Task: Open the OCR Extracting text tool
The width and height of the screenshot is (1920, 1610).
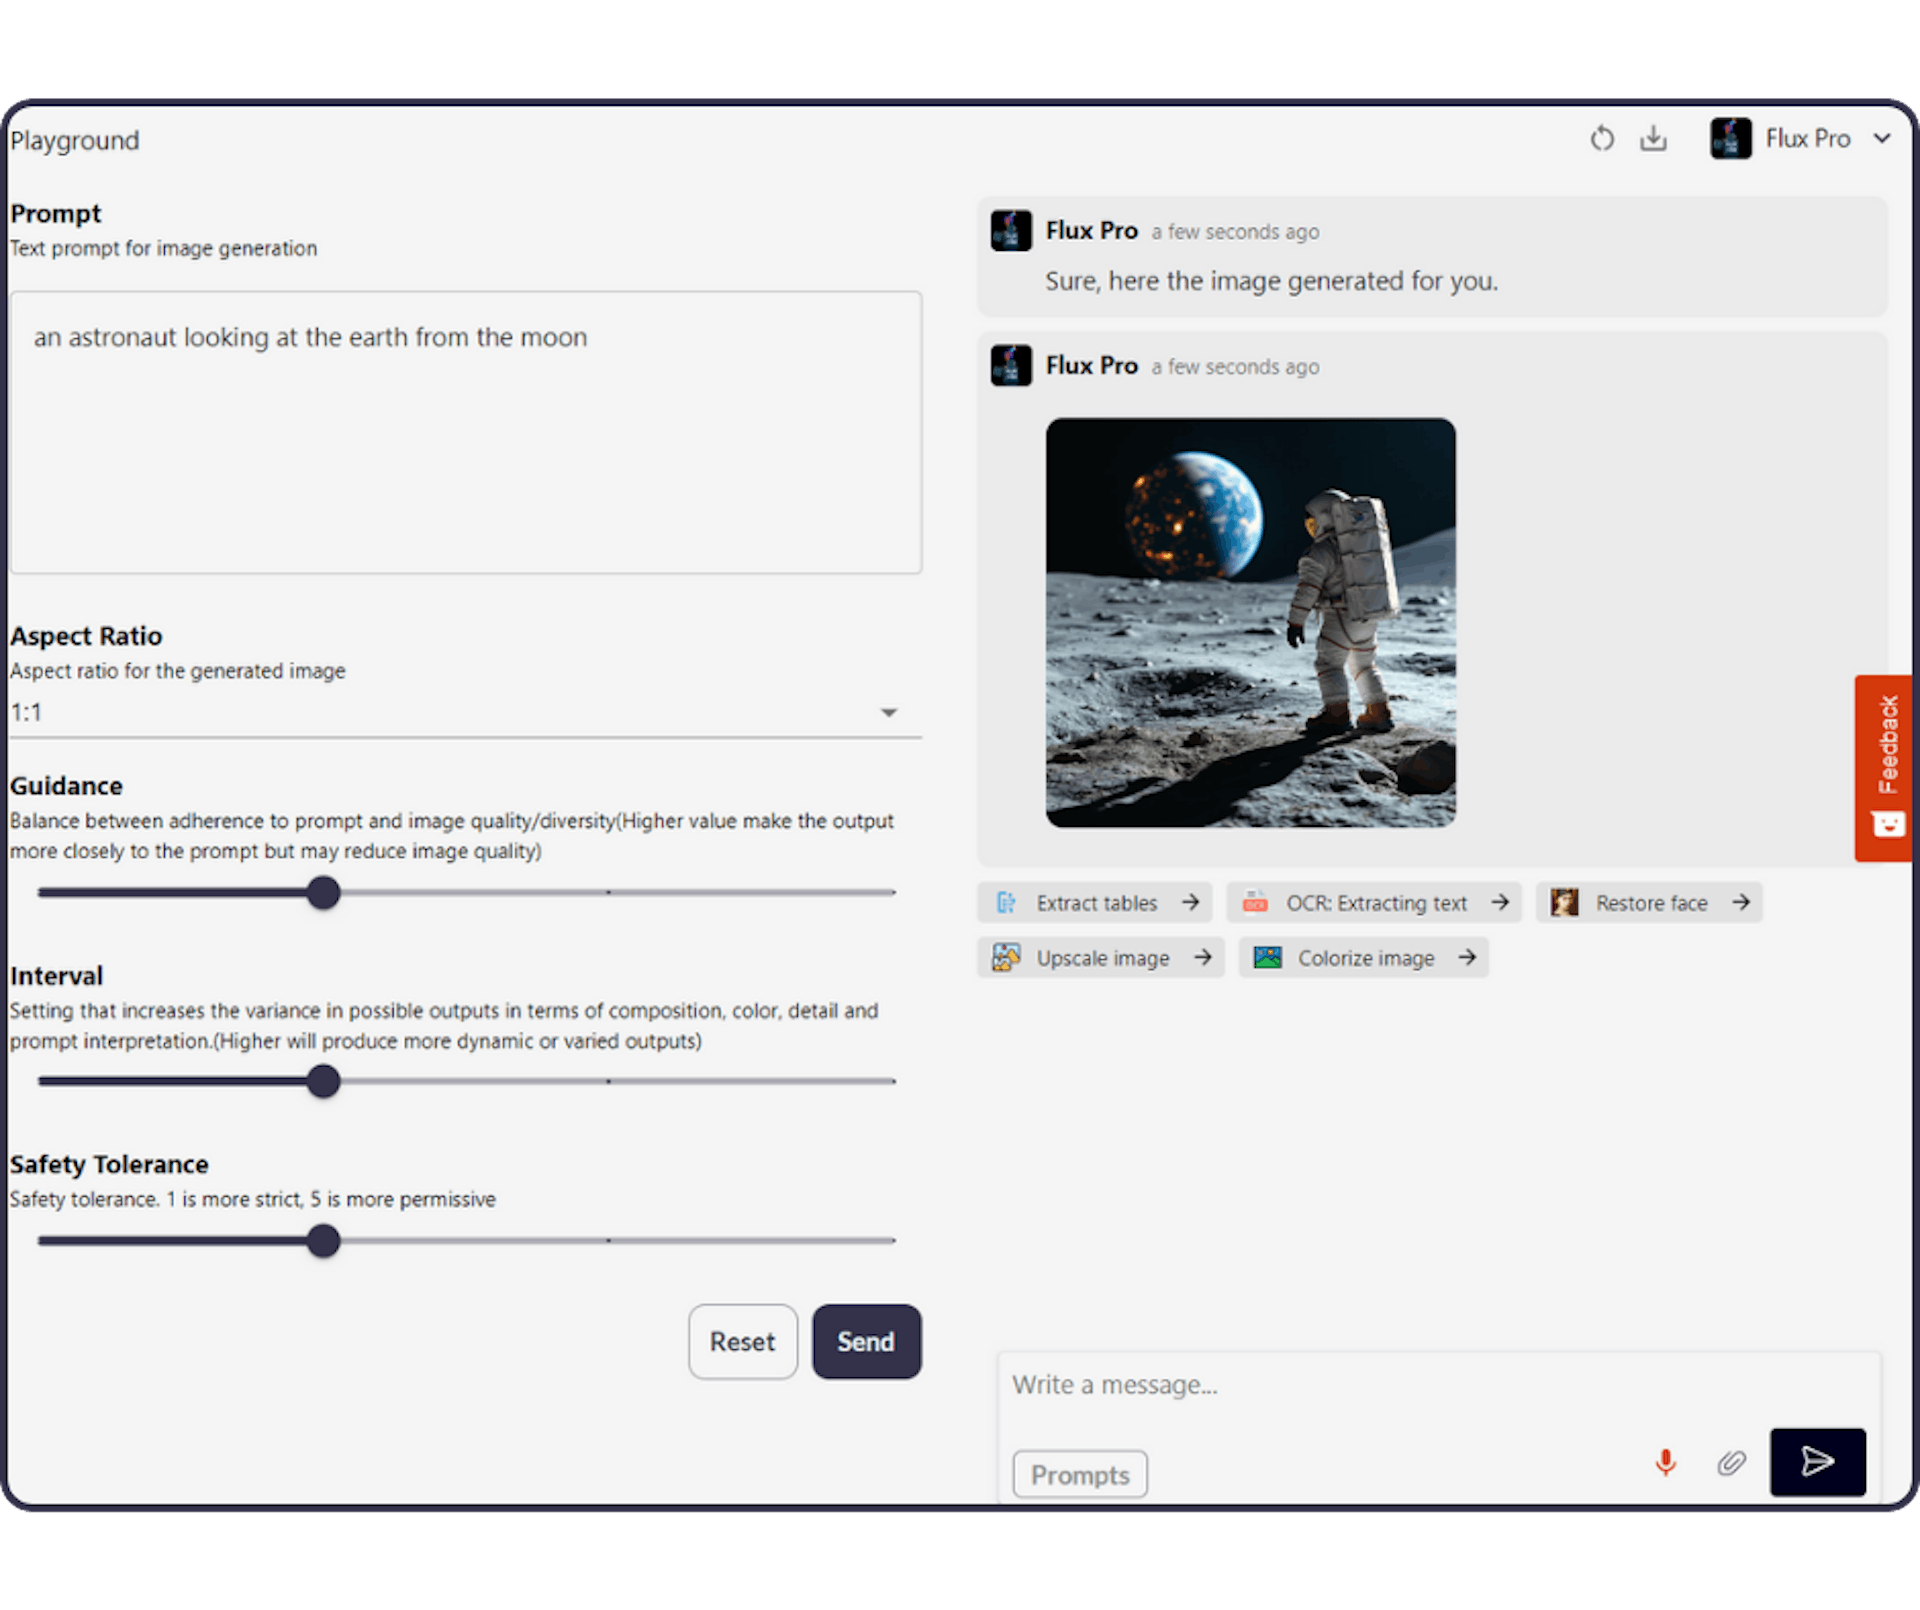Action: click(1374, 902)
